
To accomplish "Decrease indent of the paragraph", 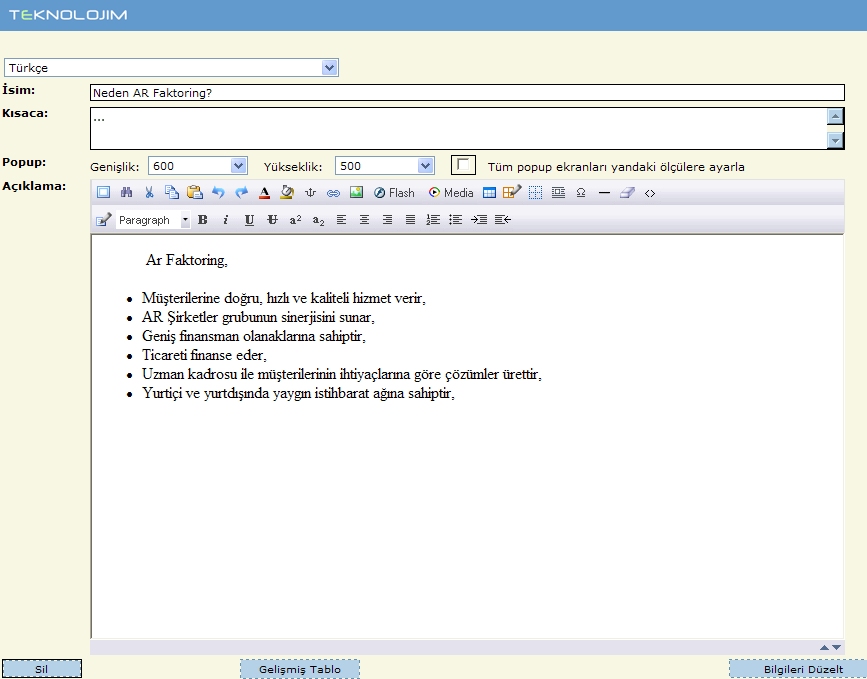I will coord(503,220).
